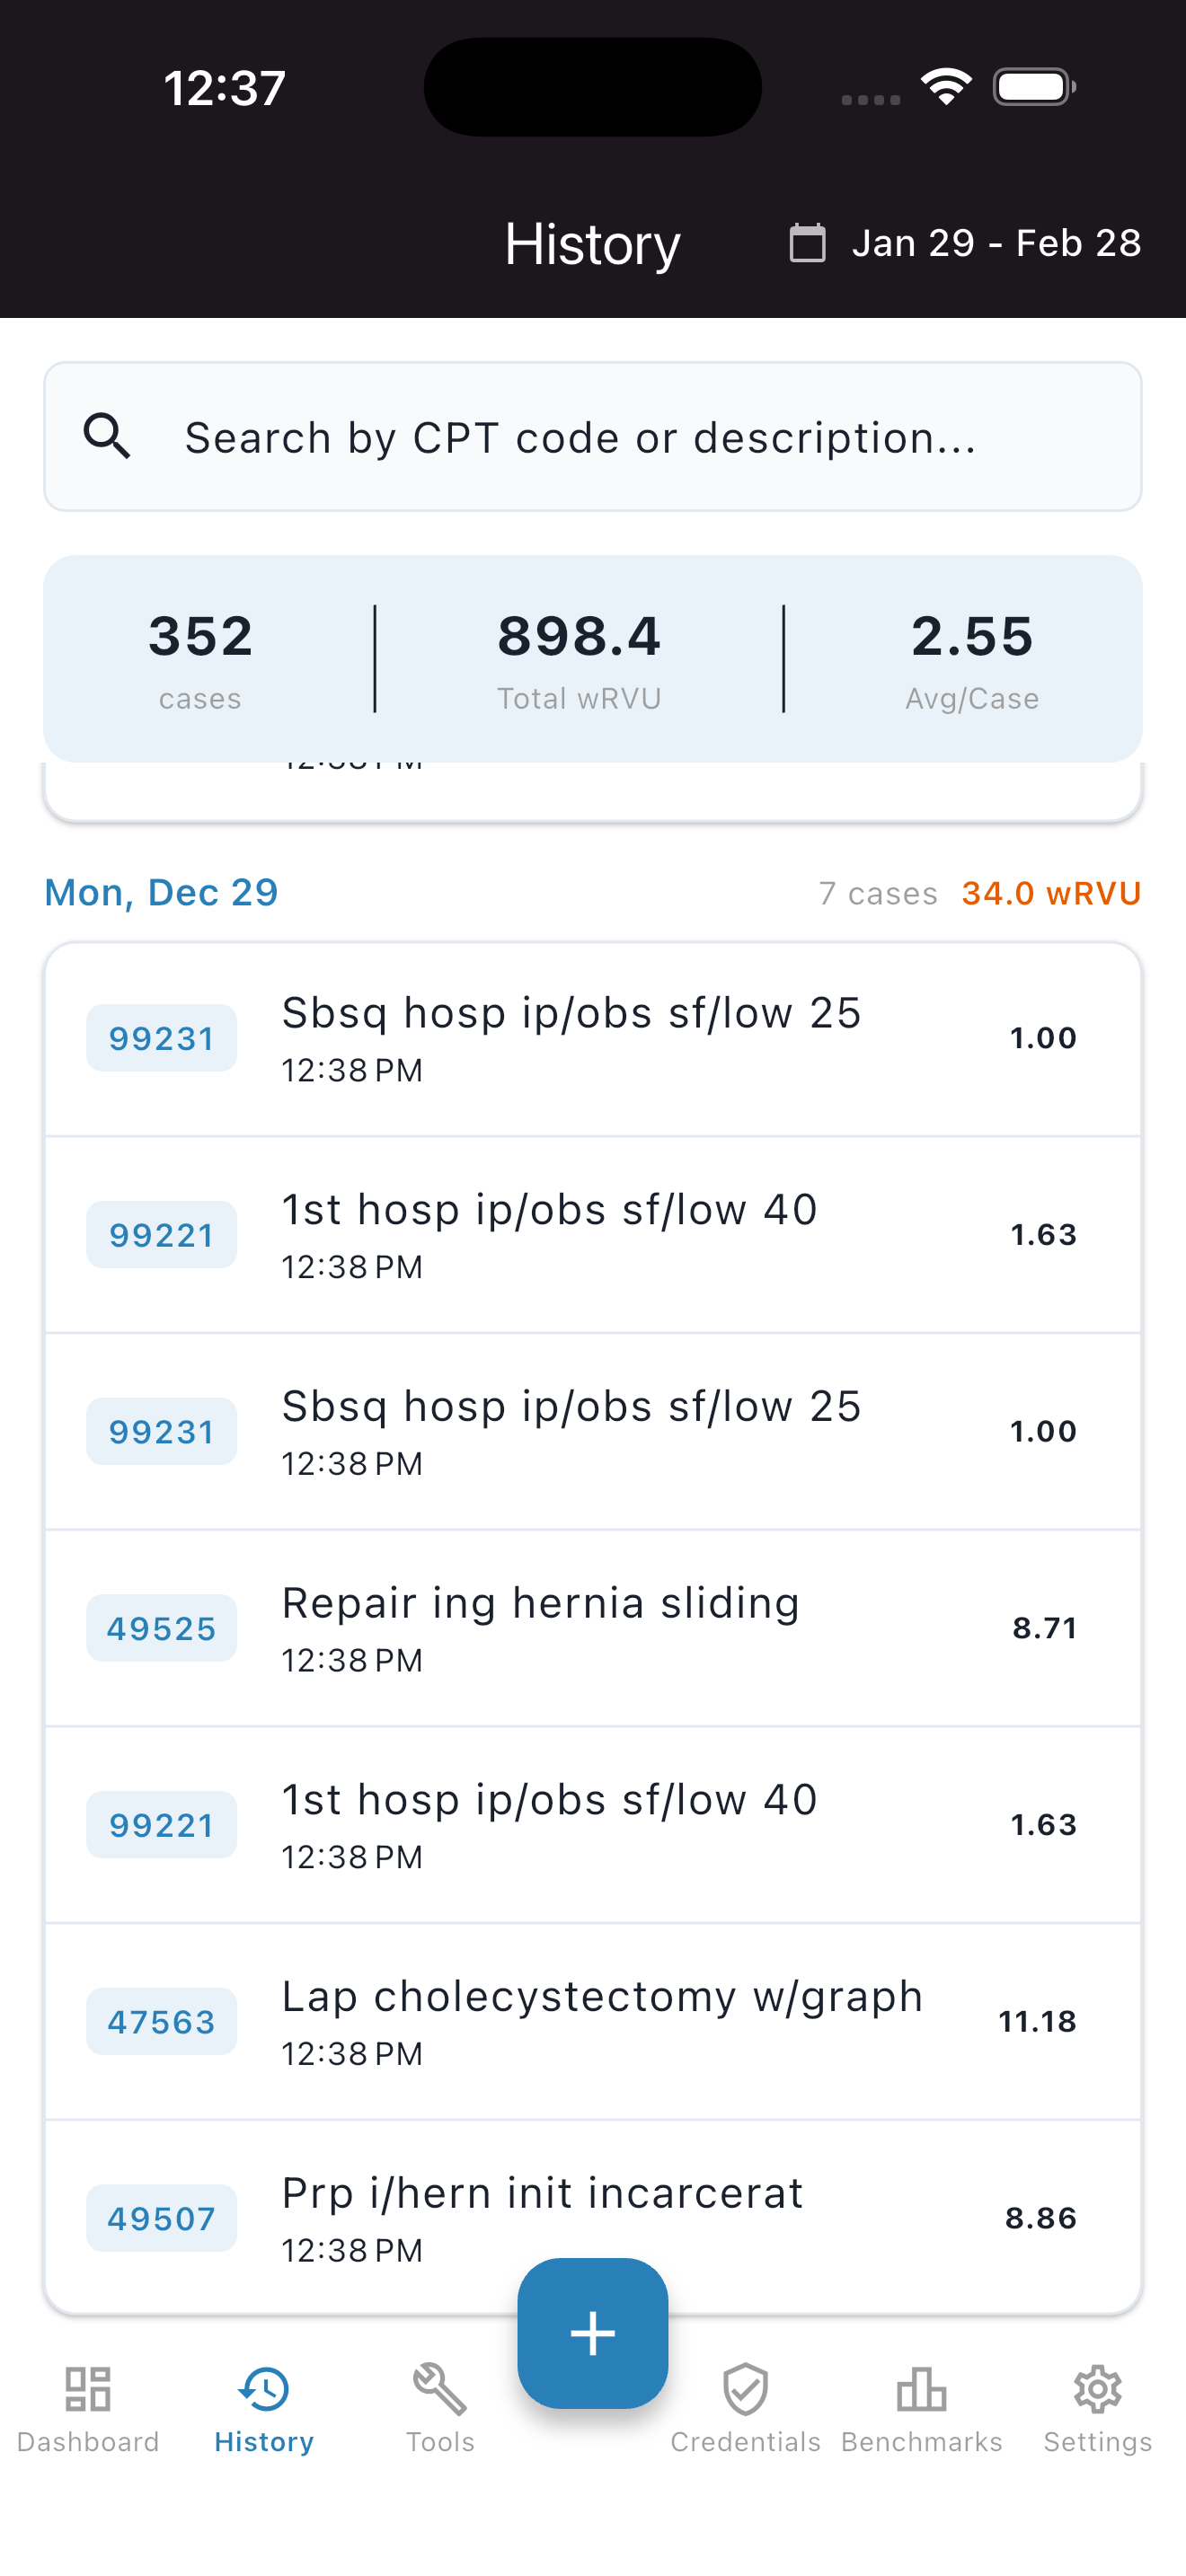The height and width of the screenshot is (2576, 1186).
Task: Click the Mon, Dec 29 date header
Action: pos(161,892)
